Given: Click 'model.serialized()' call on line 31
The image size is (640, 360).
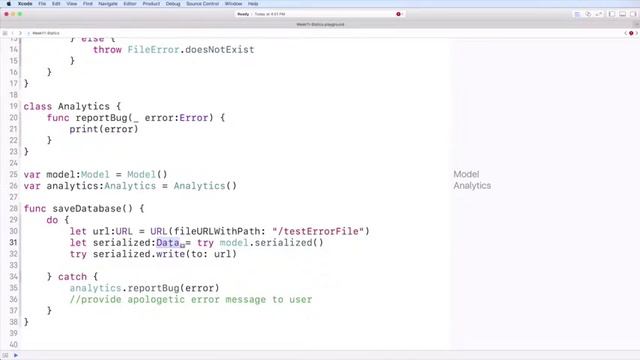Looking at the screenshot, I should 271,243.
